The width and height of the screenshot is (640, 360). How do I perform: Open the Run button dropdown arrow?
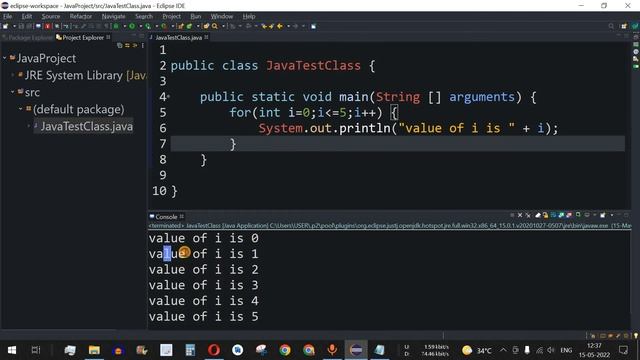click(x=140, y=26)
